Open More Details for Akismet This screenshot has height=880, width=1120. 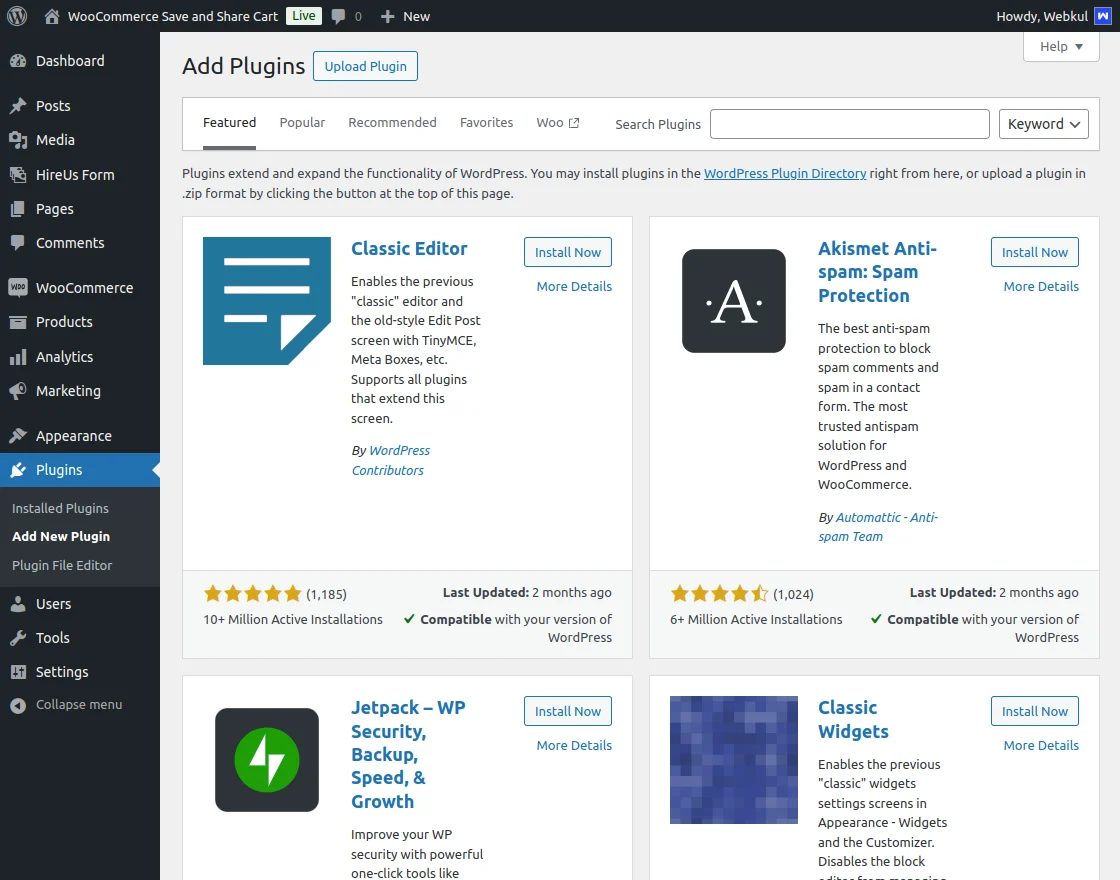coord(1041,286)
